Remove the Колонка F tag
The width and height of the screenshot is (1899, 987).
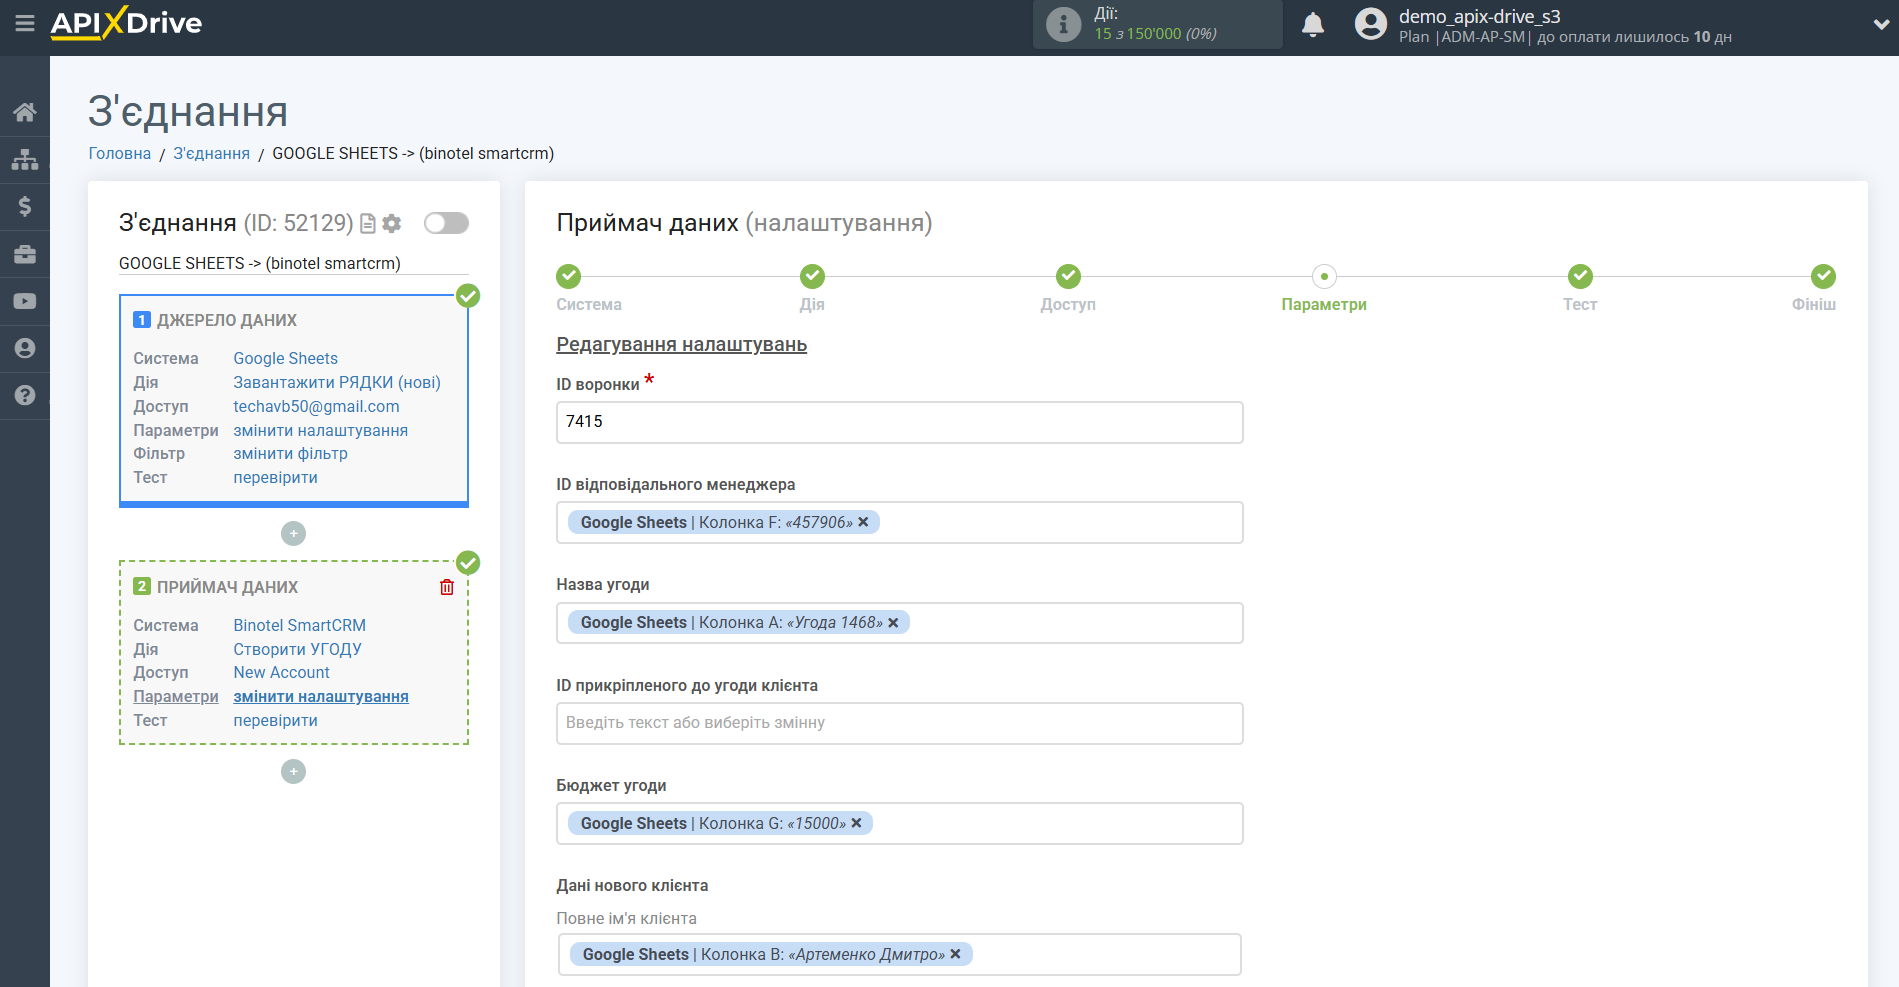click(863, 522)
